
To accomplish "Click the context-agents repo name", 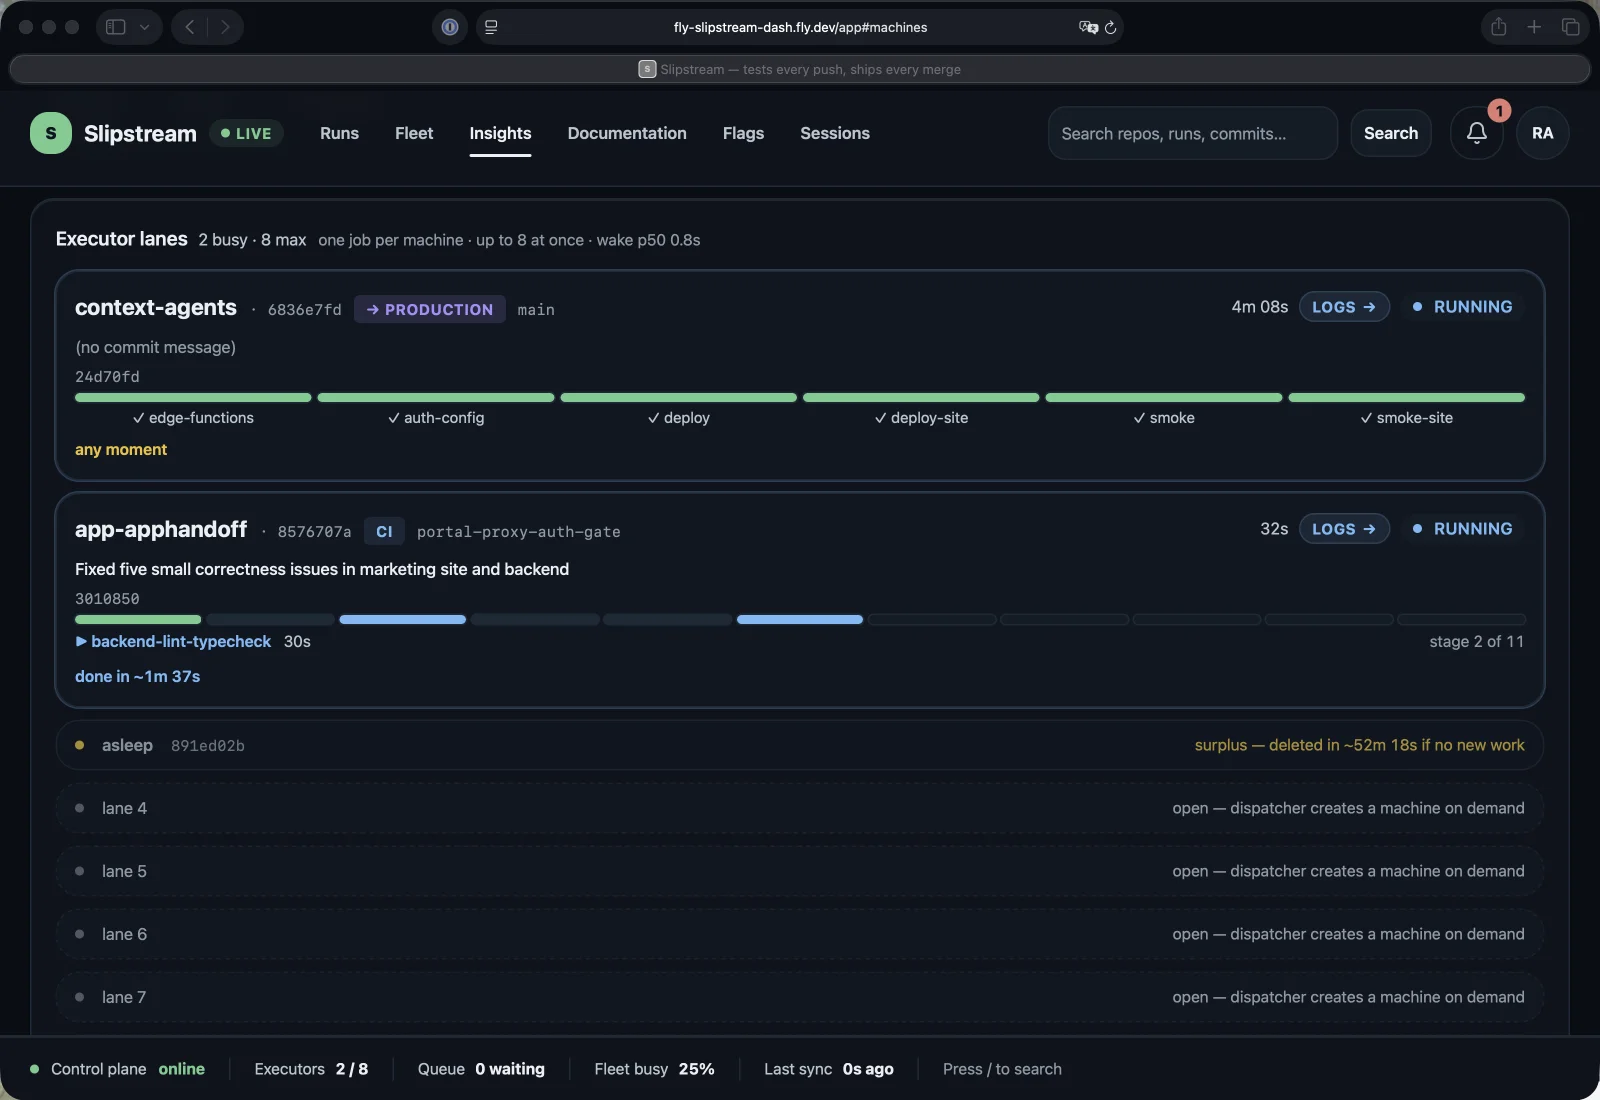I will [156, 307].
